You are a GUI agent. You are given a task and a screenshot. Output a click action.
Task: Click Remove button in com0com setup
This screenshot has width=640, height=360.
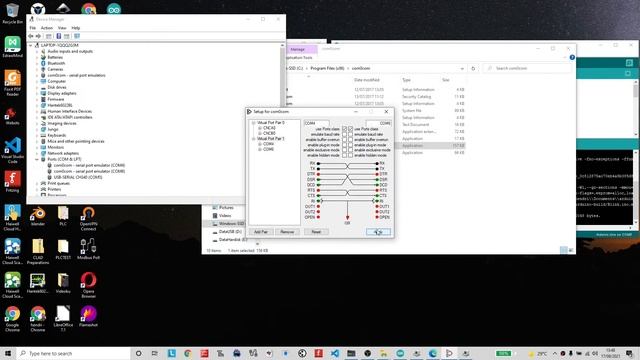287,232
